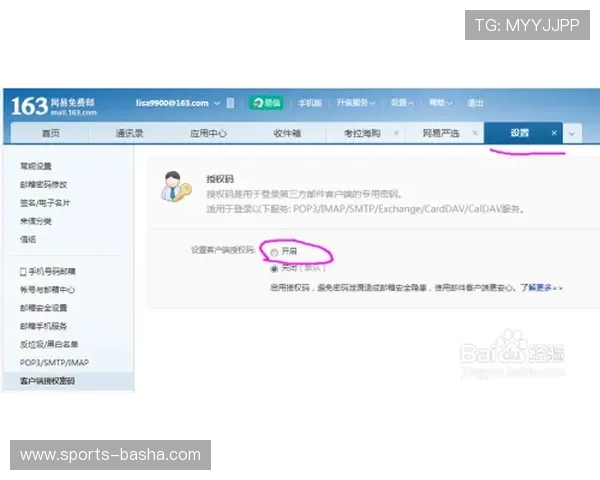Close the 网易严选 tab
This screenshot has width=600, height=480.
pyautogui.click(x=475, y=133)
